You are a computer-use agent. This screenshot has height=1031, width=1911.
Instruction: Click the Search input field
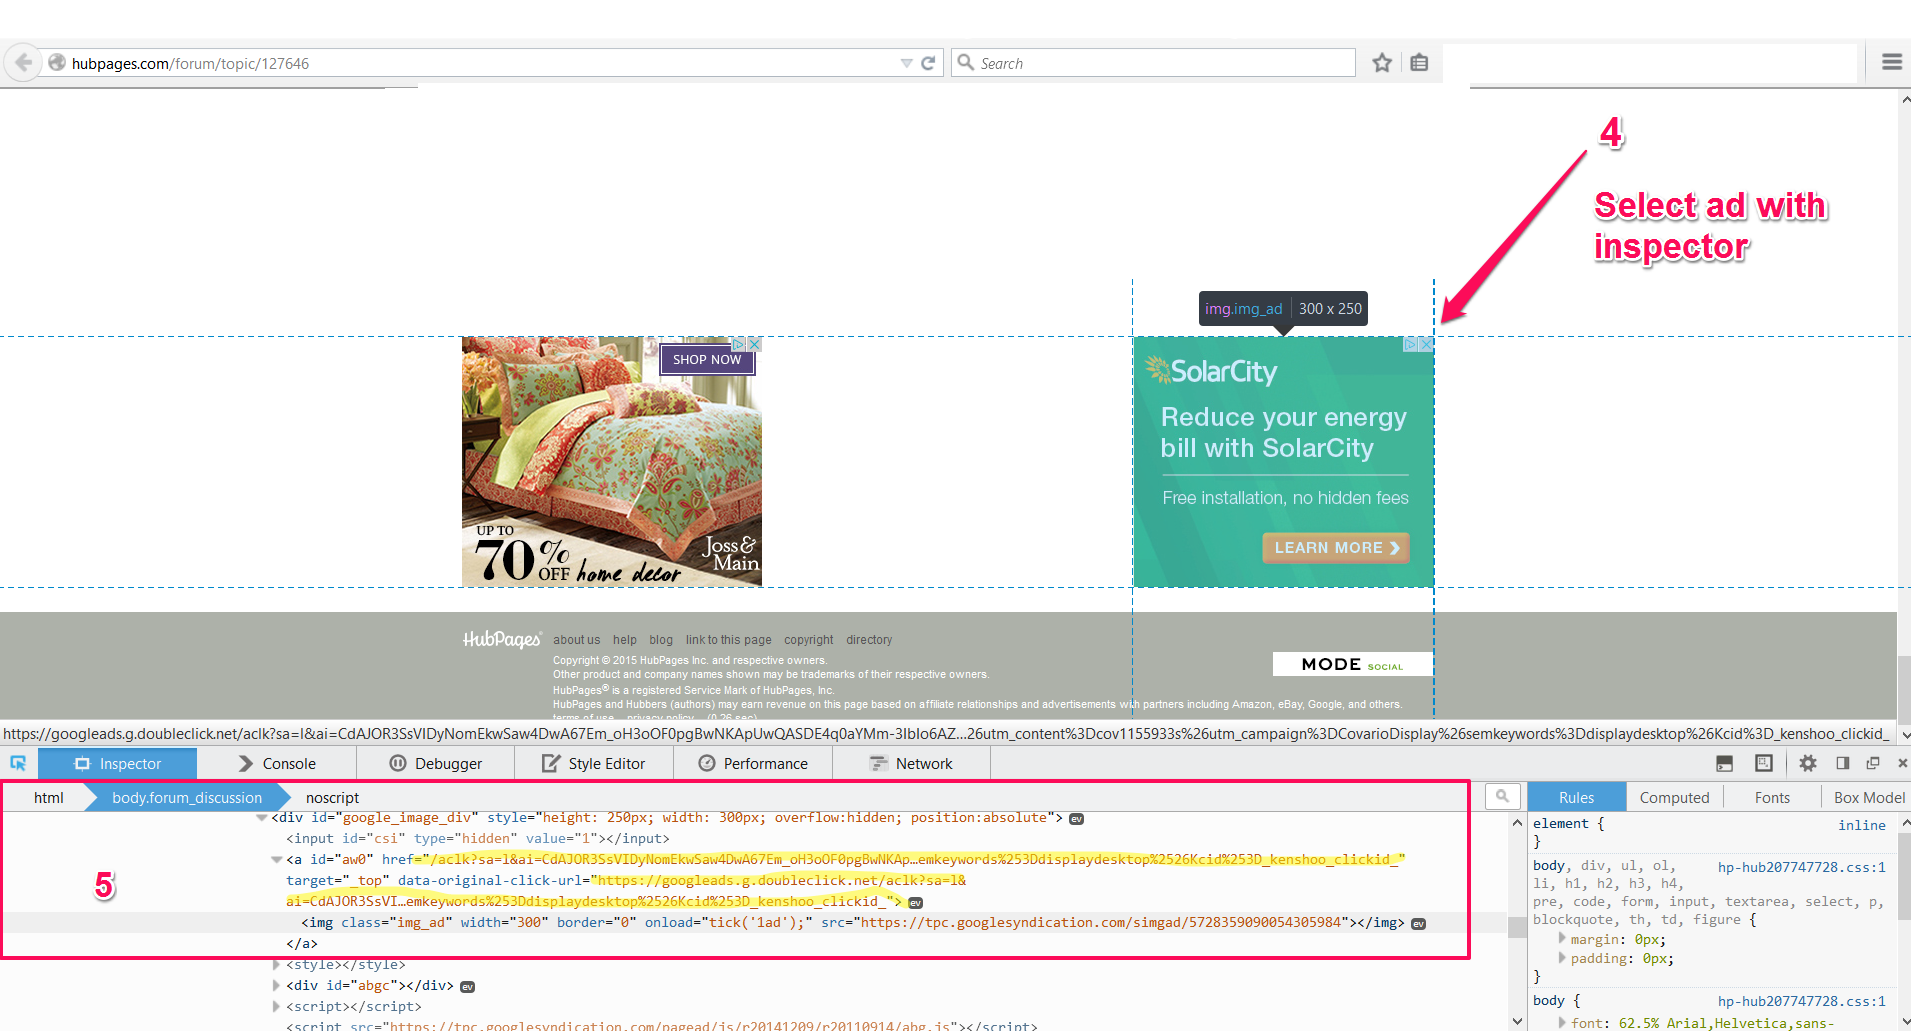1153,63
